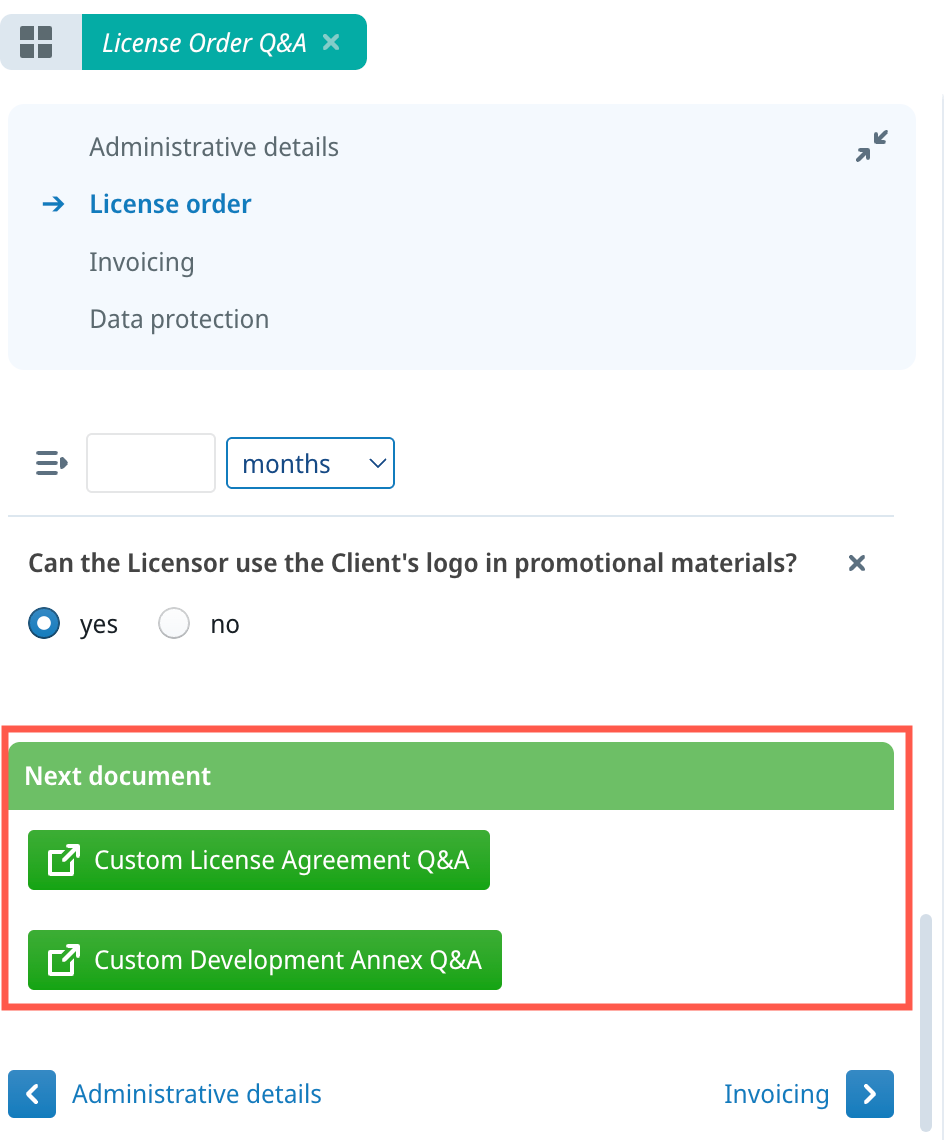Click the indent list icon beside duration field
Screen dimensions: 952x1140
pos(51,463)
